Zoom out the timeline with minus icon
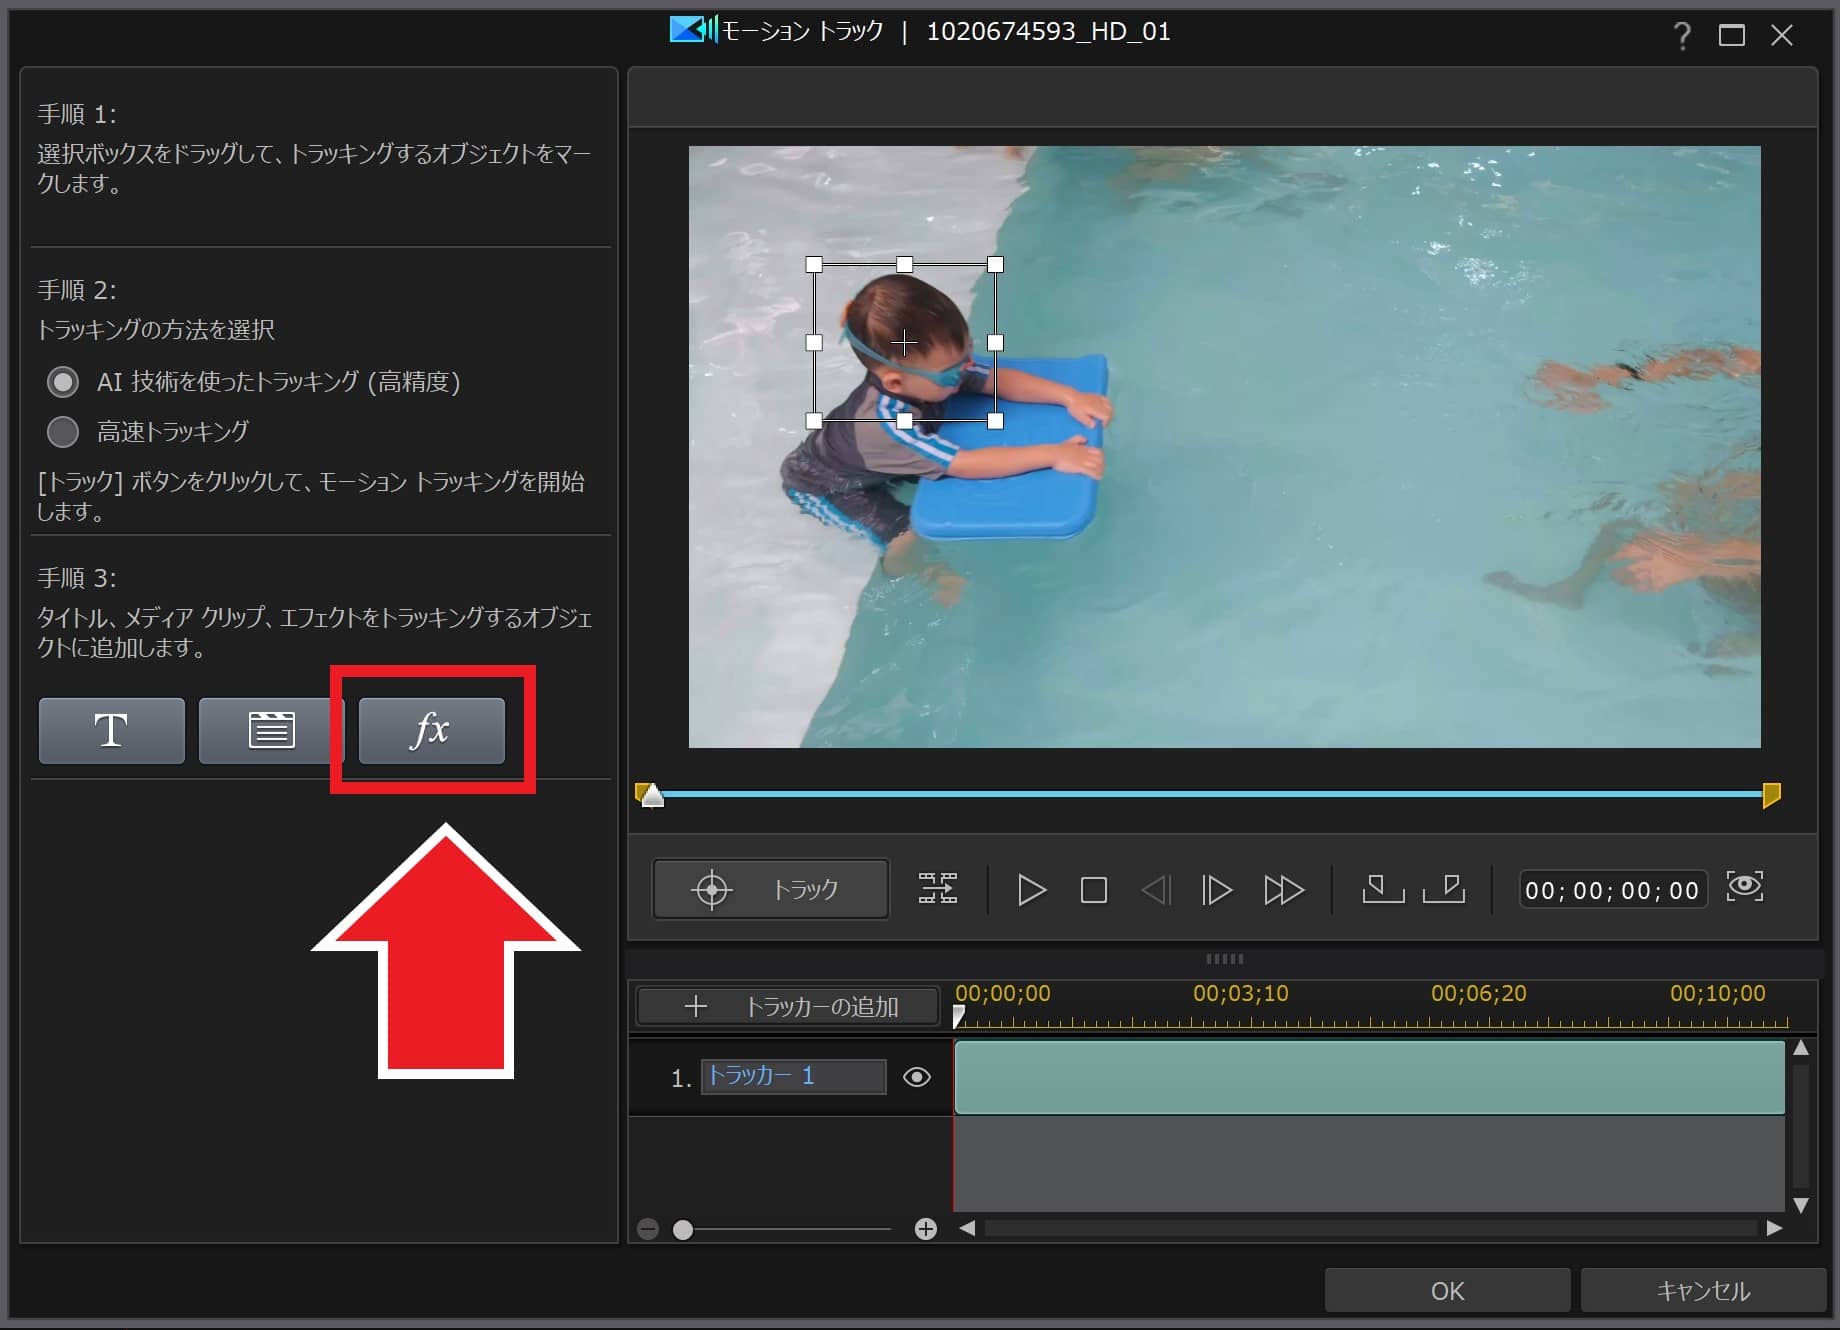The image size is (1840, 1330). [648, 1229]
